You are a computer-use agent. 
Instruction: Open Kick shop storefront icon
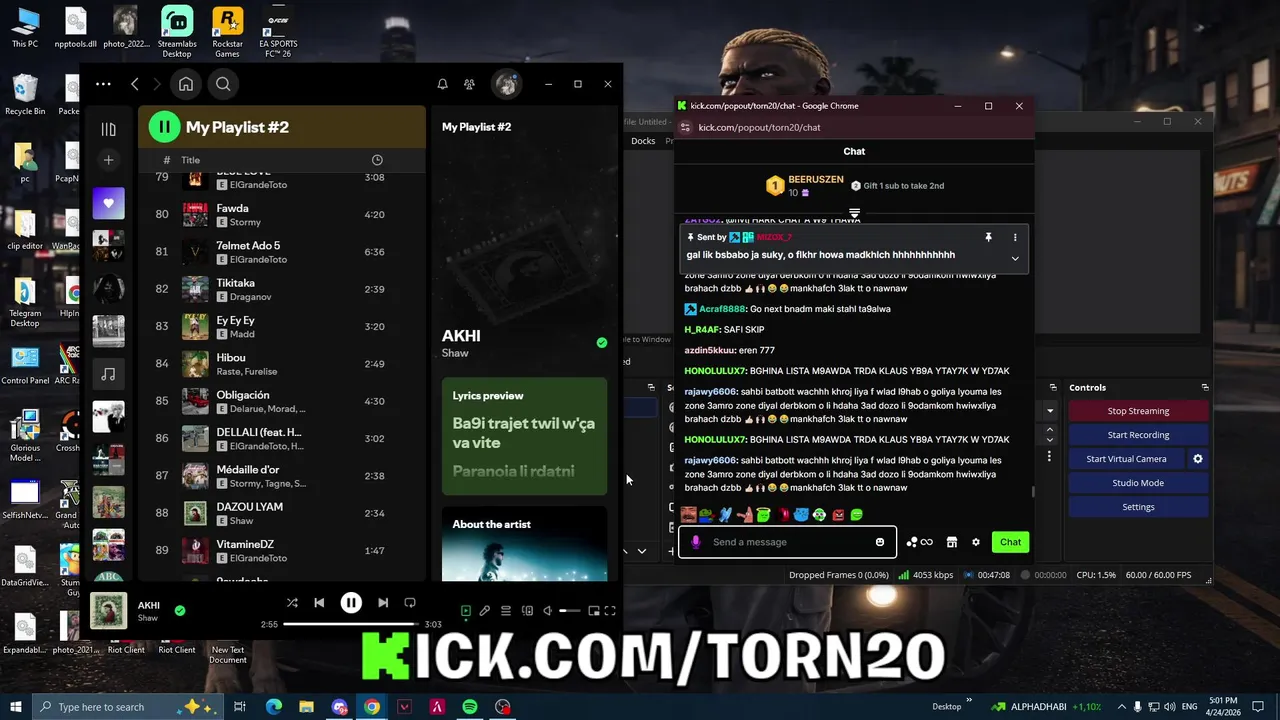pyautogui.click(x=952, y=542)
